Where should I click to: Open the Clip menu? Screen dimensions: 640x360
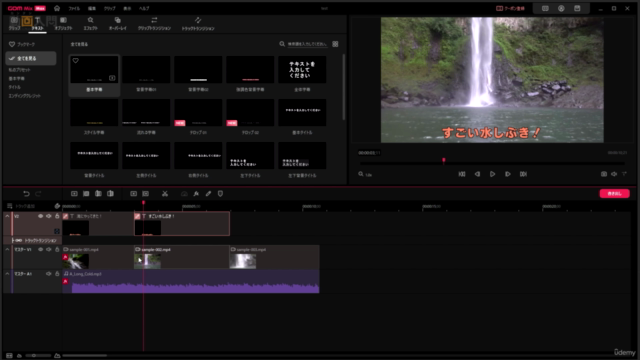[109, 8]
